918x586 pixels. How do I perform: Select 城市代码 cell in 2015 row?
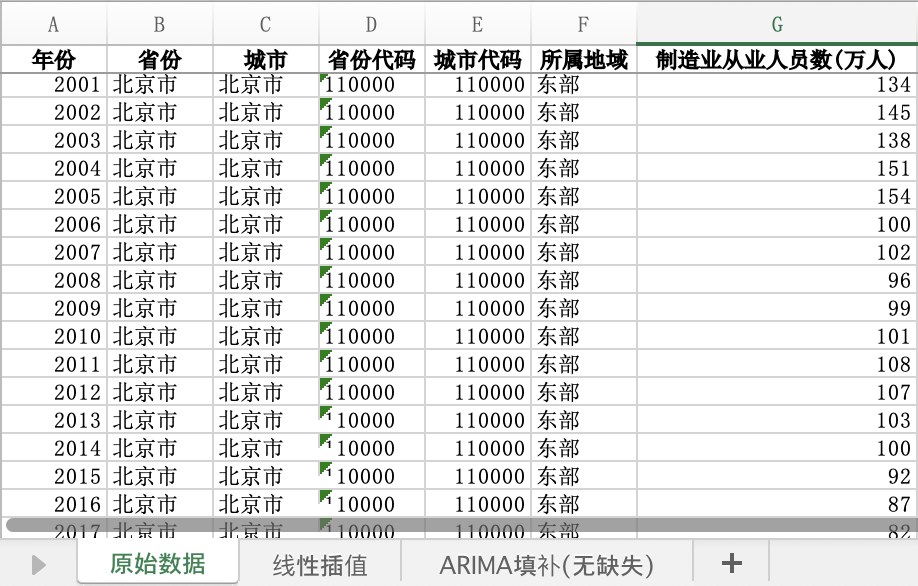478,476
